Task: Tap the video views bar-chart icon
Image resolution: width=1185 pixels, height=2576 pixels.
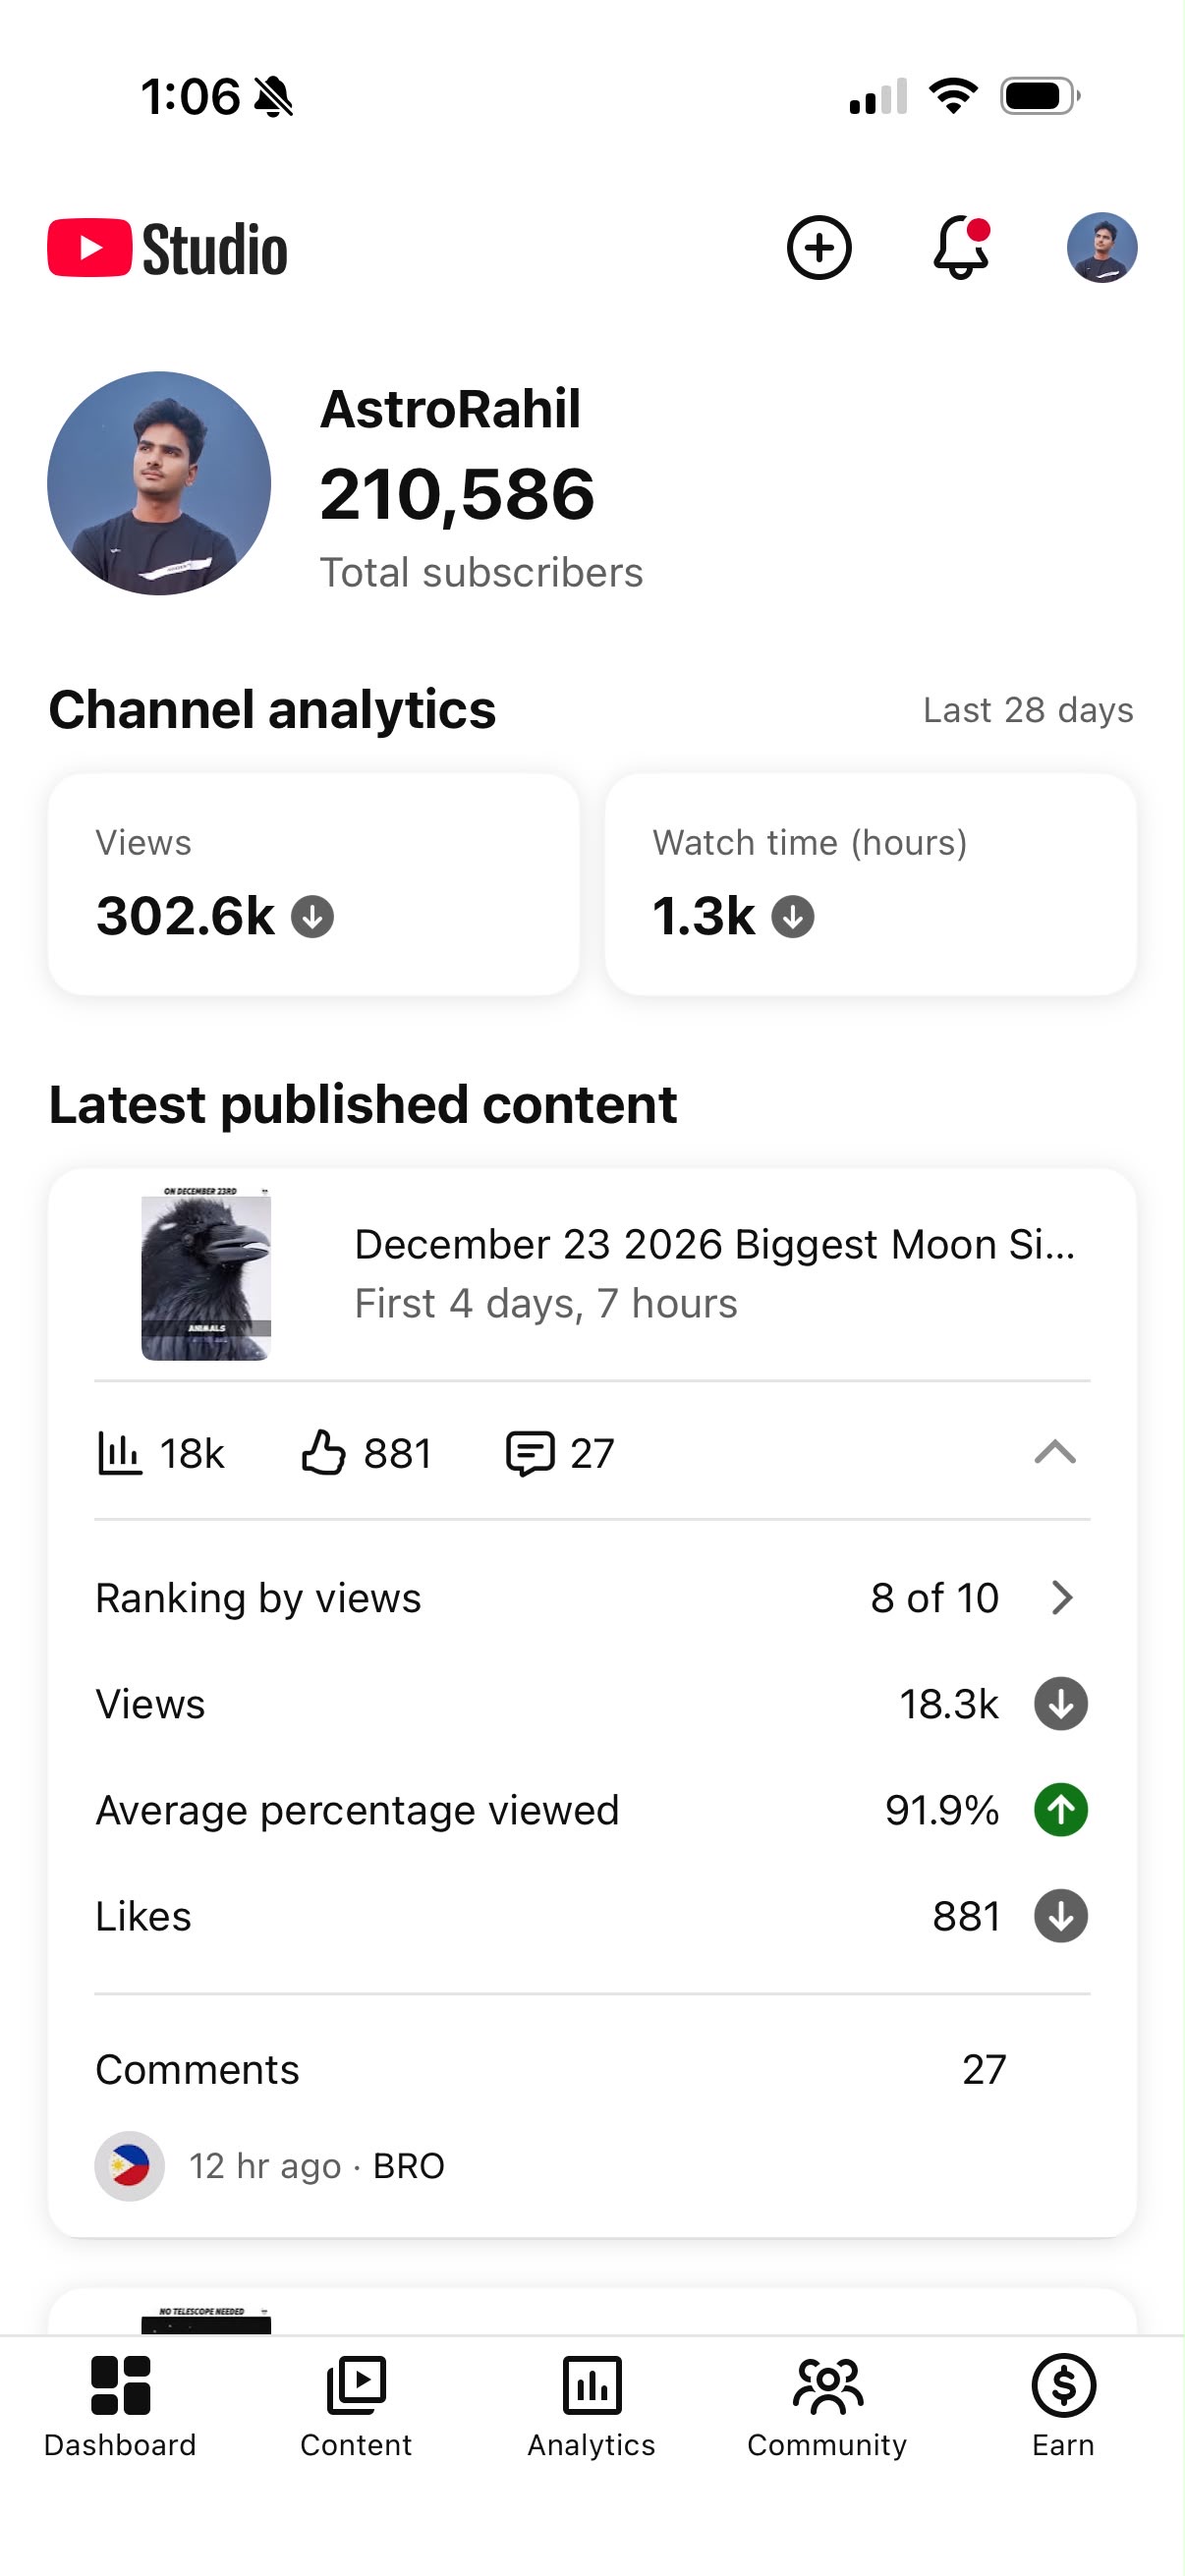Action: coord(119,1453)
